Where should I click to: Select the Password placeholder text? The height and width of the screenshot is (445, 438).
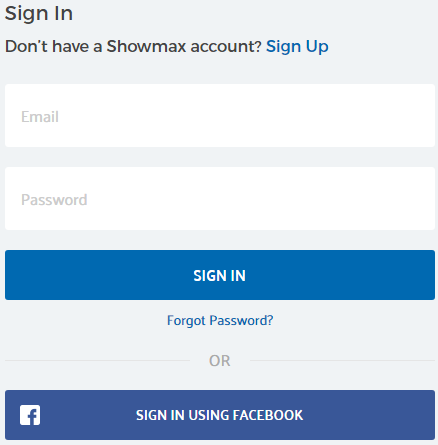coord(54,200)
